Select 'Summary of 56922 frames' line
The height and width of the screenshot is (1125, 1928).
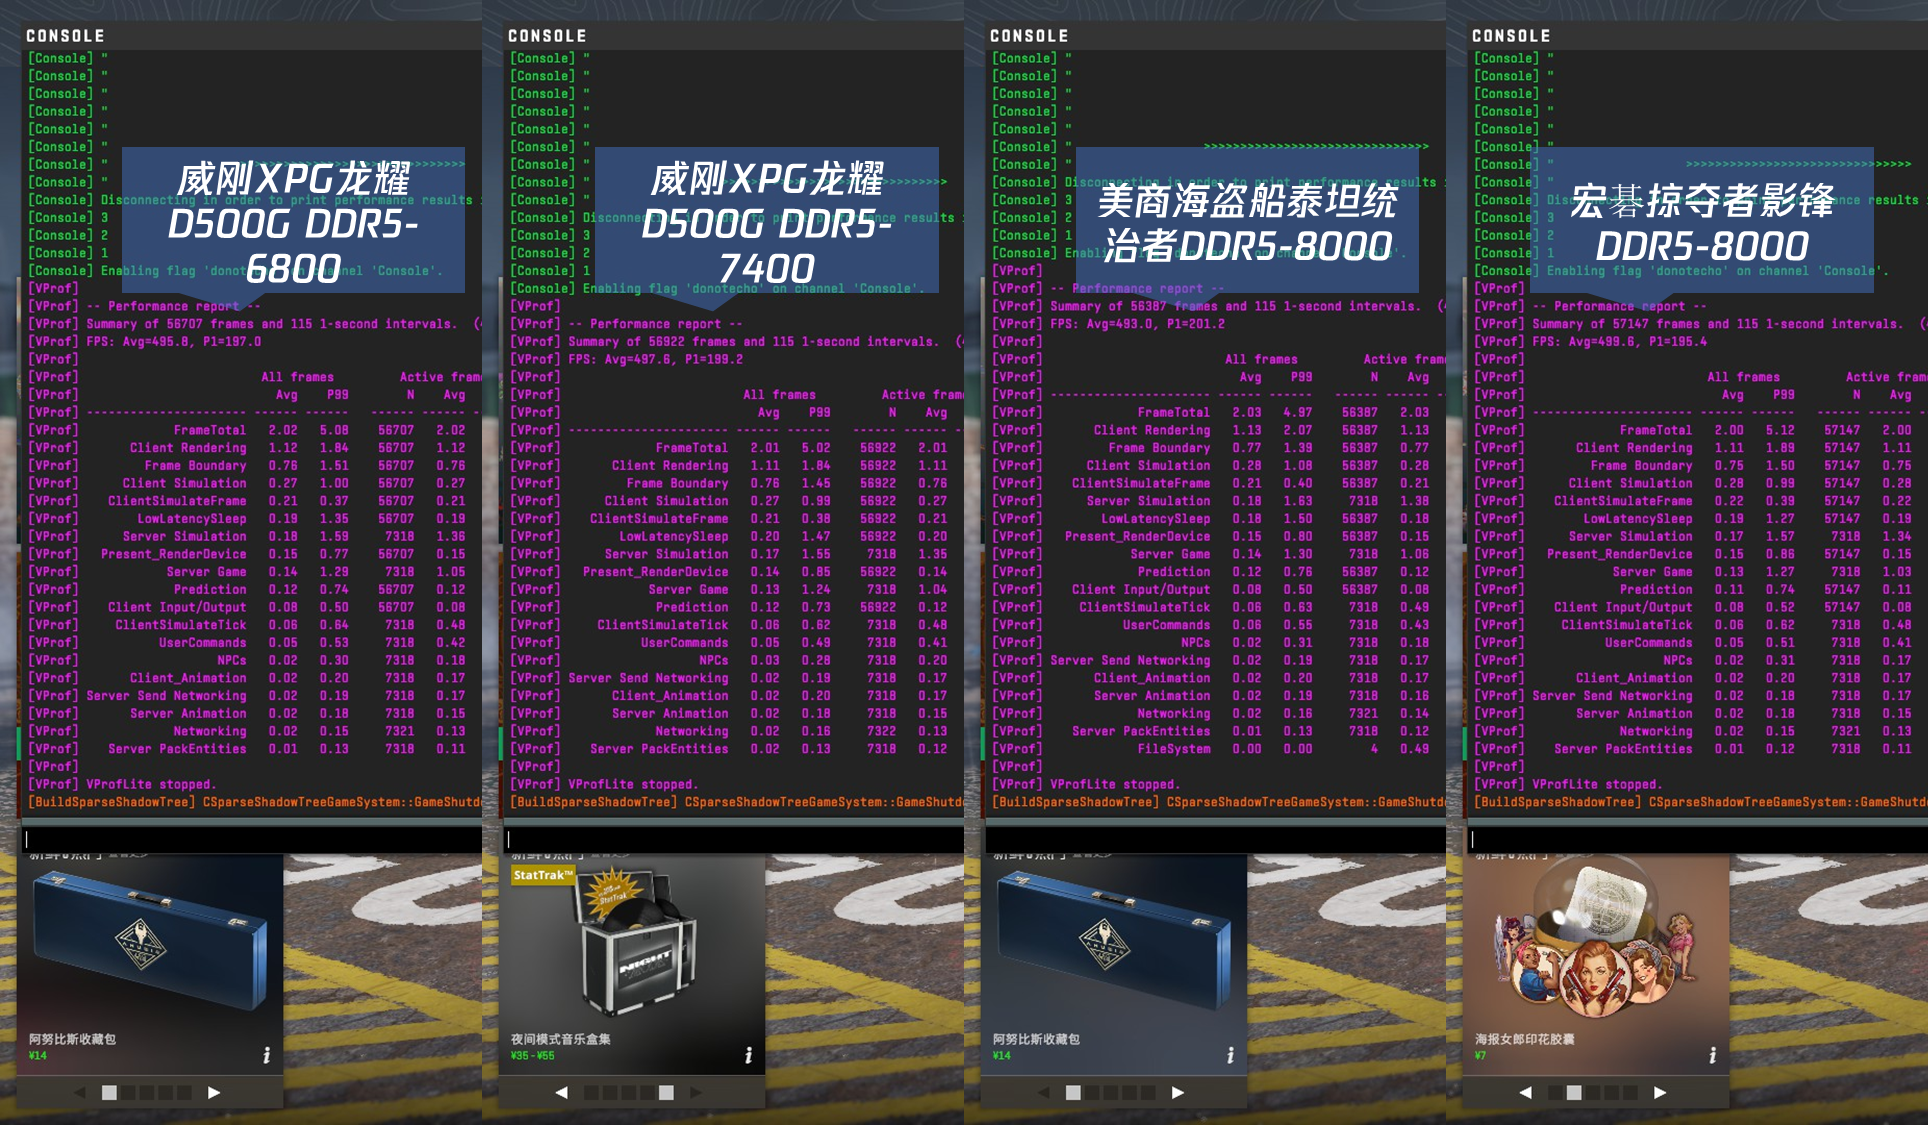[x=737, y=341]
